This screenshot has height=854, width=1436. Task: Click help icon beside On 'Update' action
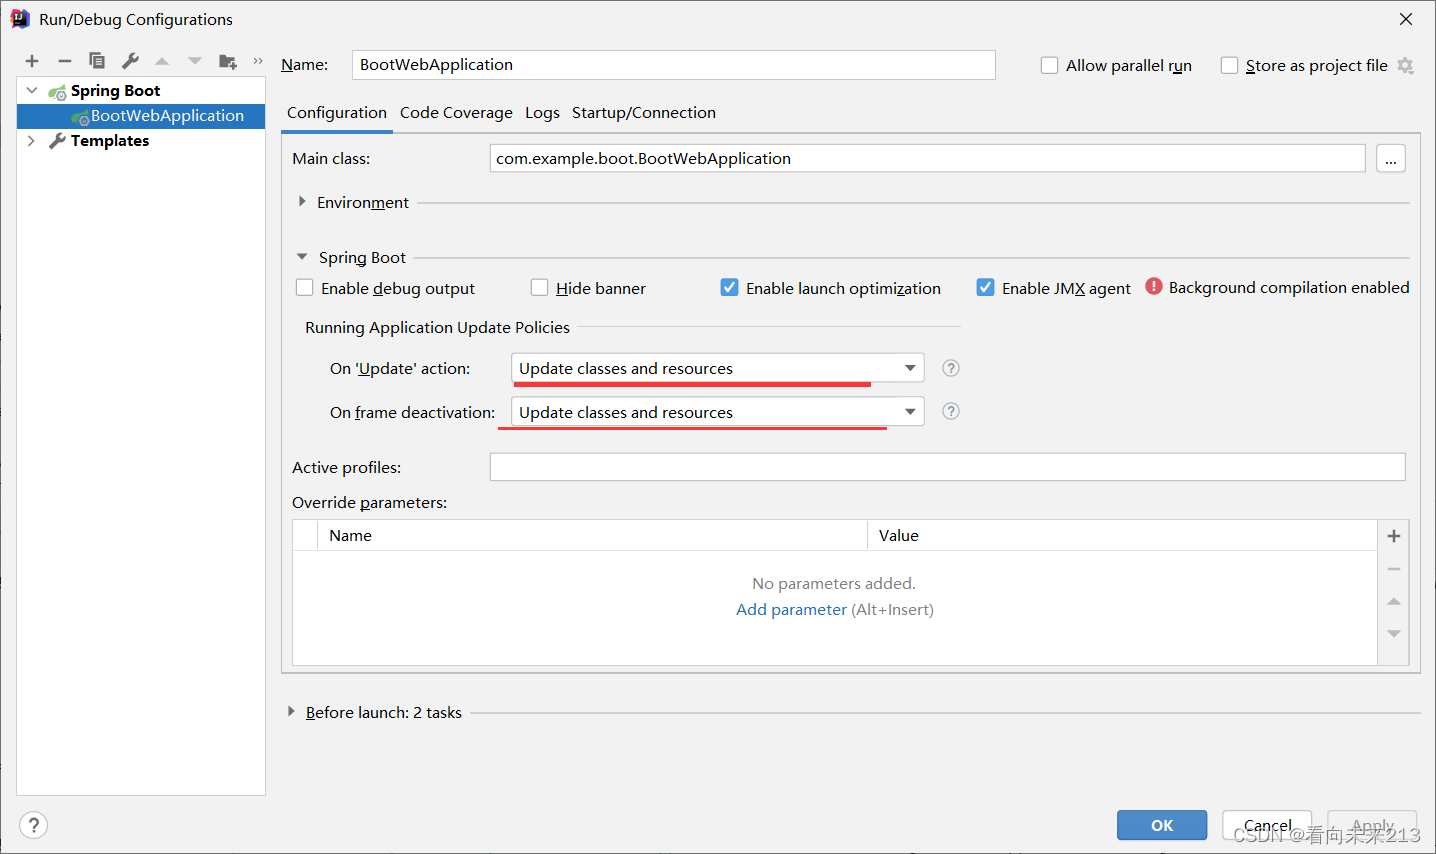(951, 368)
